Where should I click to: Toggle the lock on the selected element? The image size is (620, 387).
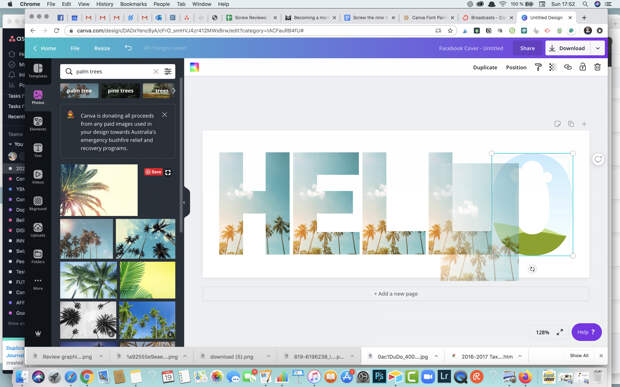pos(582,67)
